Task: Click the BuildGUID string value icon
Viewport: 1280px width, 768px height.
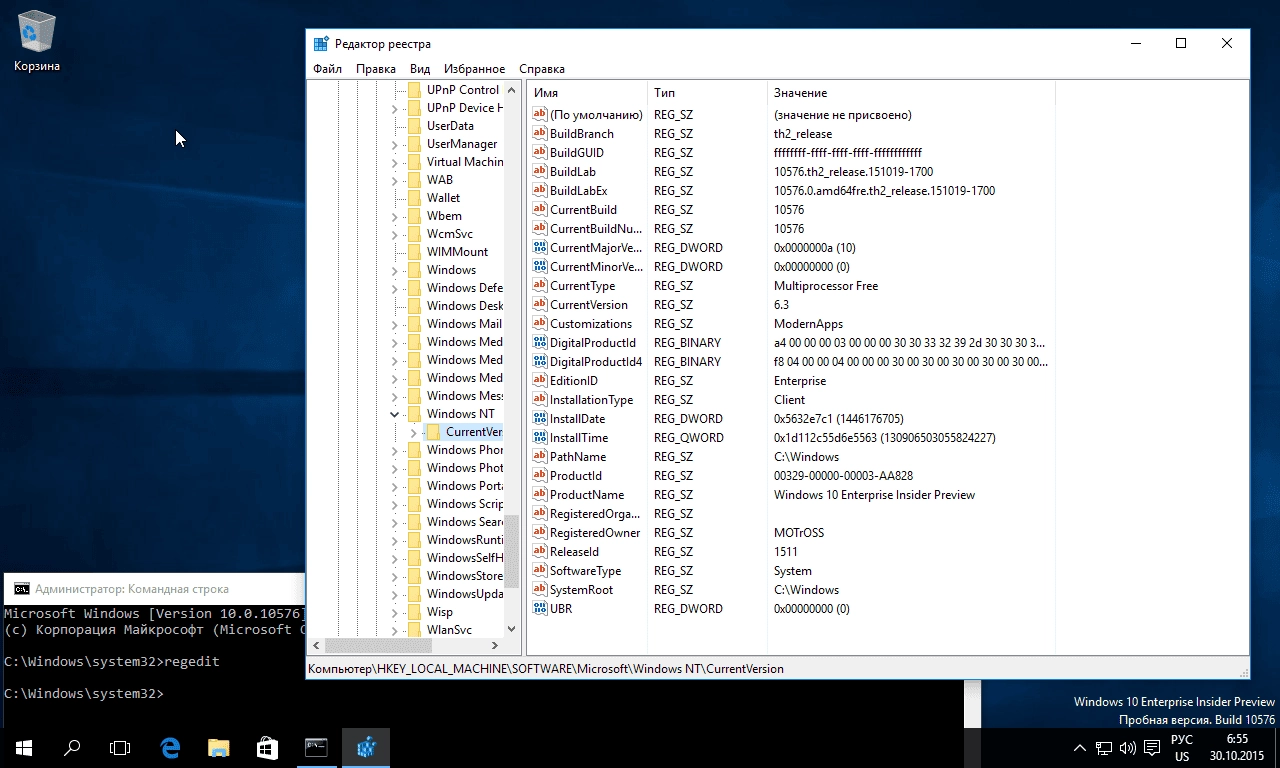Action: [540, 153]
